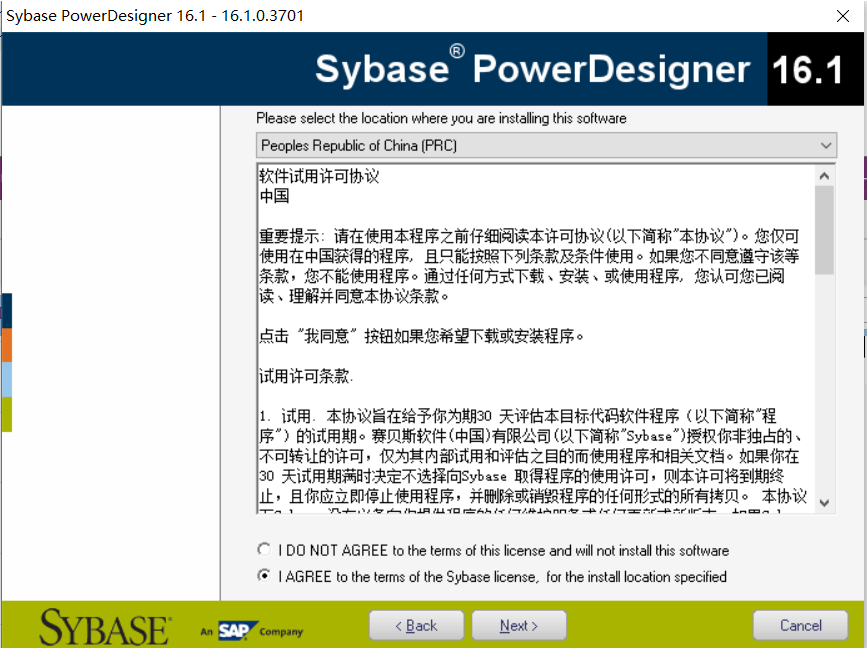Click the 16.1 version badge in header
The width and height of the screenshot is (868, 648).
(816, 69)
